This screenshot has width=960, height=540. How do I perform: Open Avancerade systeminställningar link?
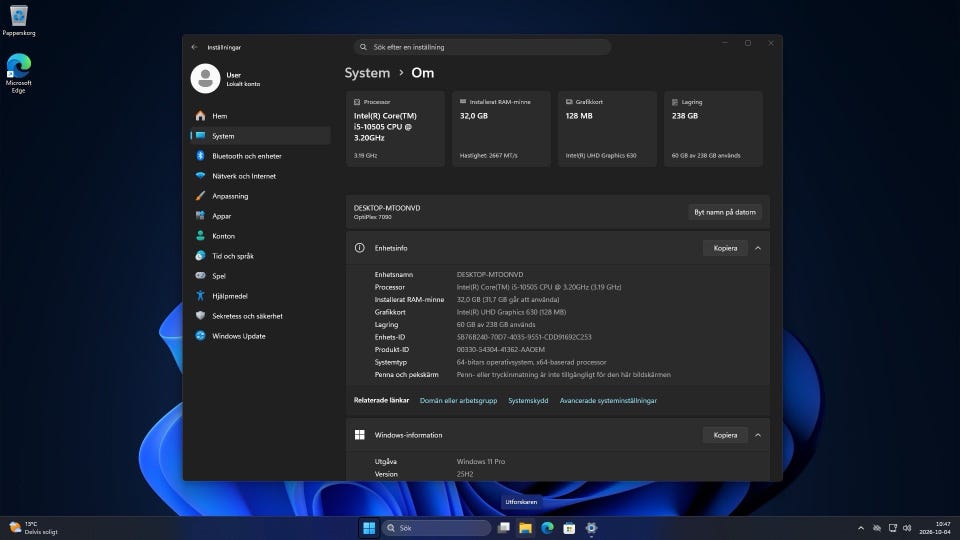608,400
